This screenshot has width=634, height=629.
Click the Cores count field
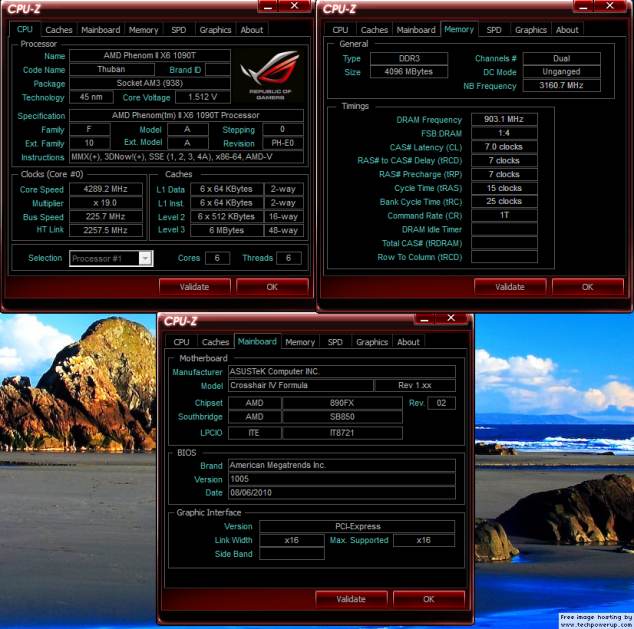coord(218,258)
